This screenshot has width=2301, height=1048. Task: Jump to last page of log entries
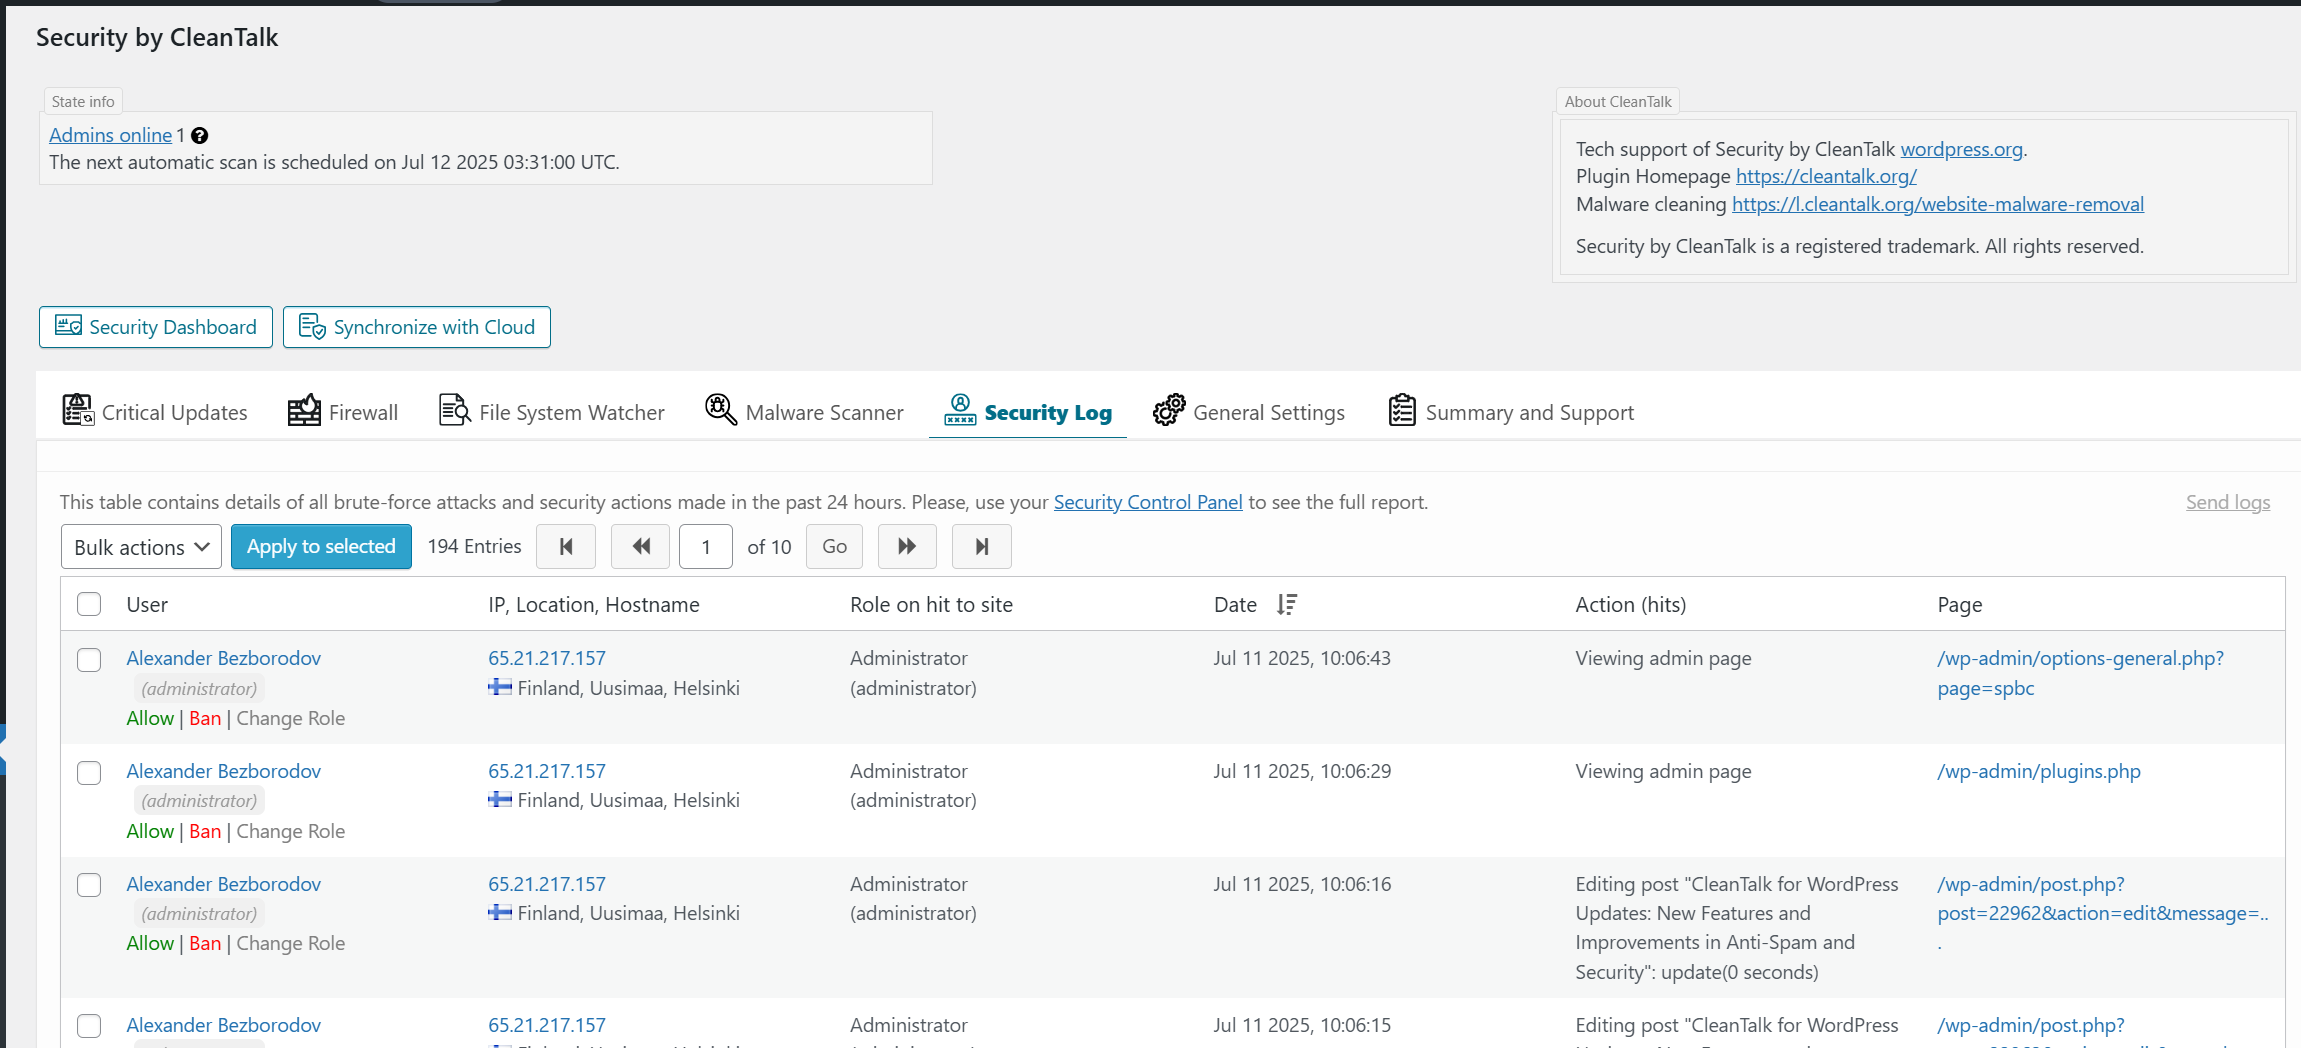click(981, 547)
